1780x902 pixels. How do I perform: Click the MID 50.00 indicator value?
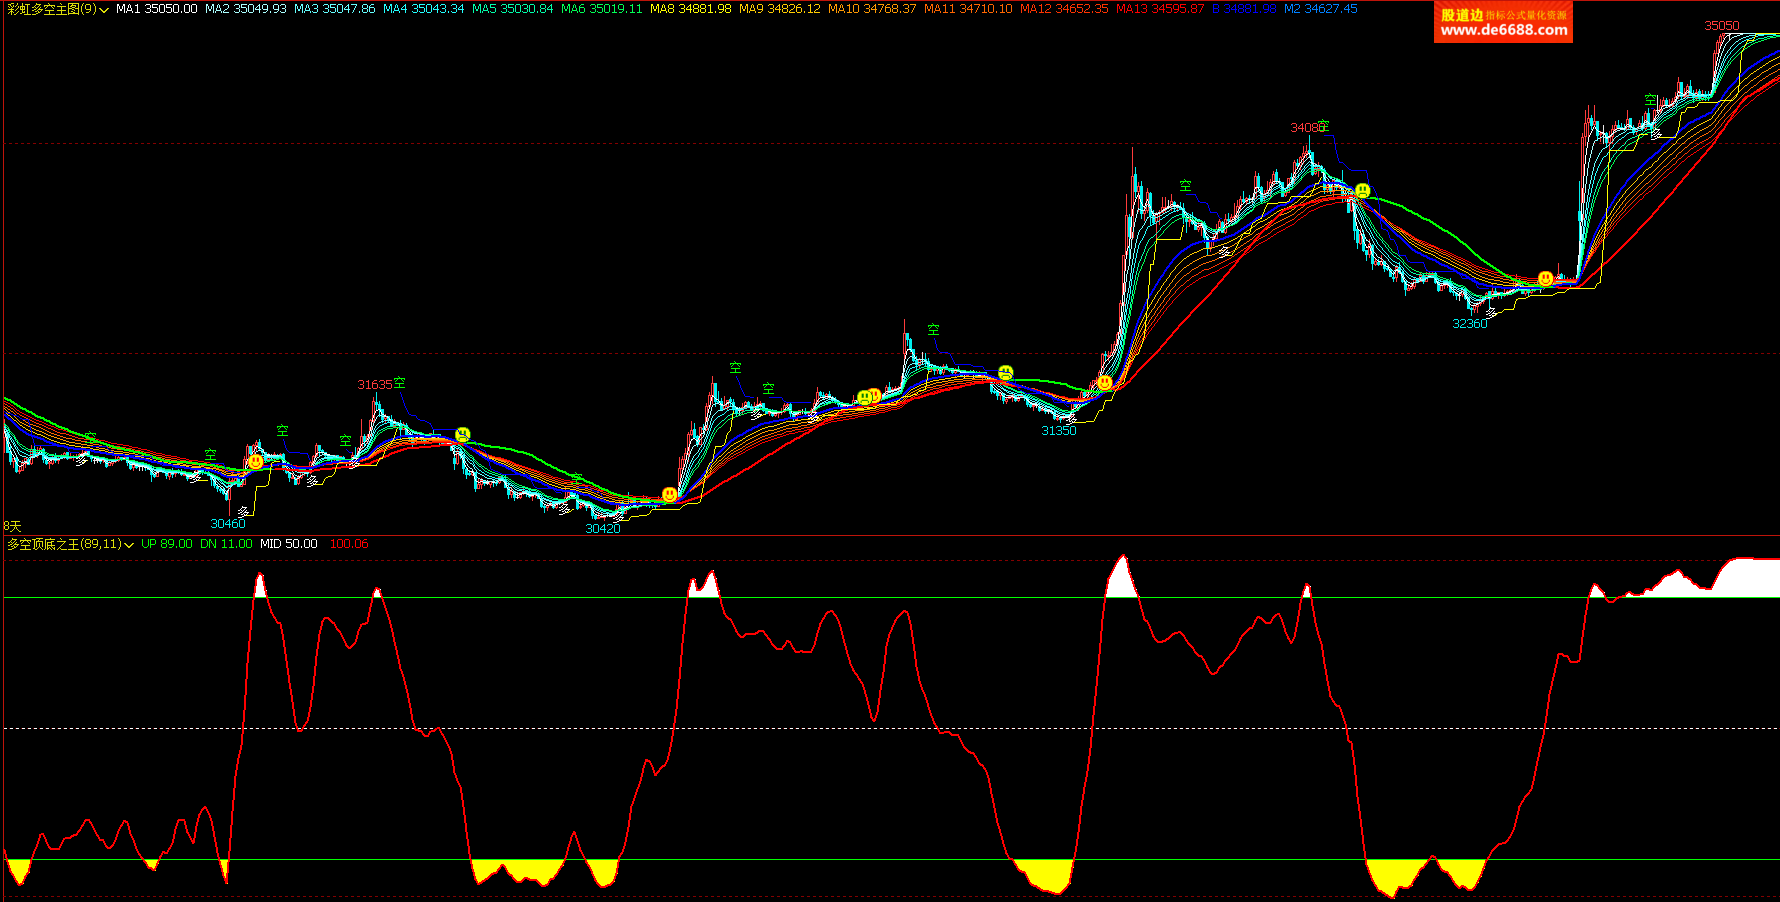pyautogui.click(x=288, y=544)
